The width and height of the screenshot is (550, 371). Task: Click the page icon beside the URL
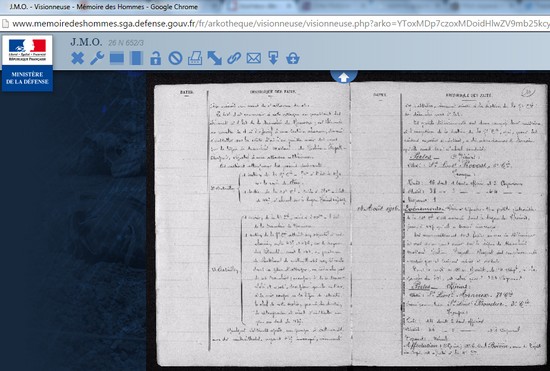tap(5, 24)
